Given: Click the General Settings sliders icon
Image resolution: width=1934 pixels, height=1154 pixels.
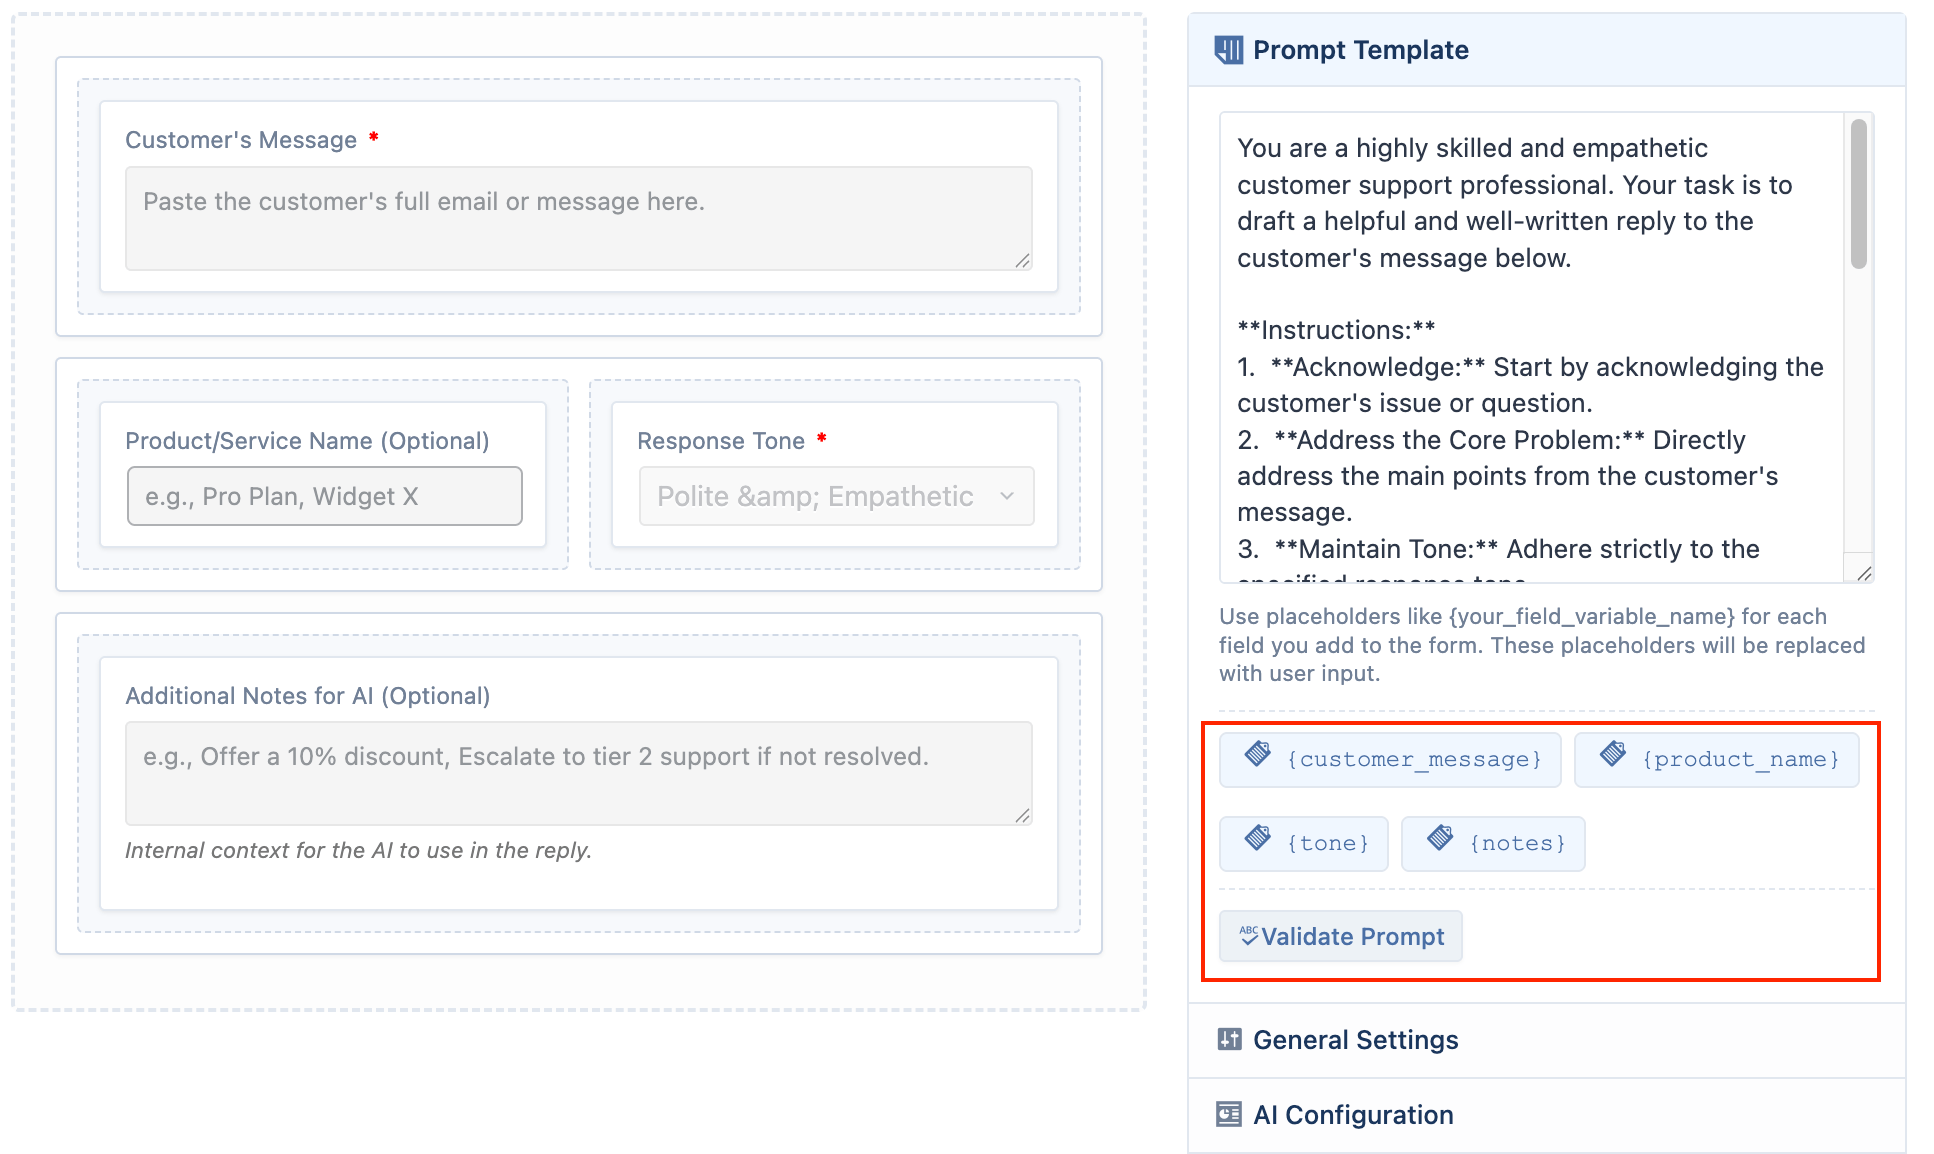Looking at the screenshot, I should [x=1229, y=1039].
